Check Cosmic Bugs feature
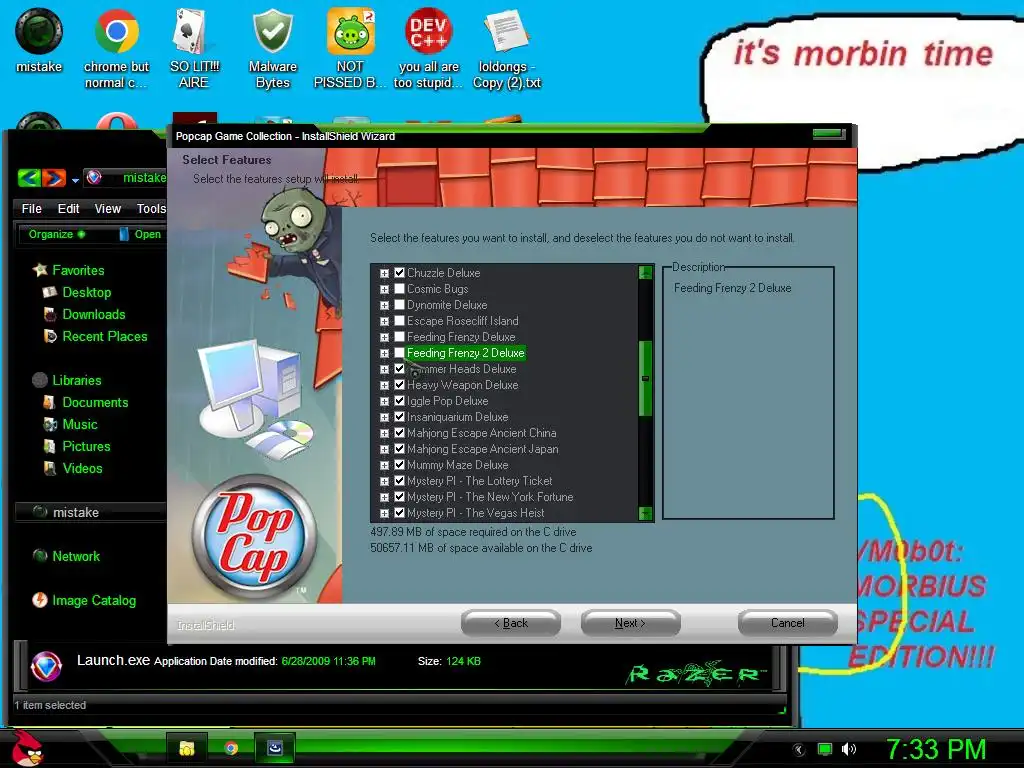This screenshot has width=1024, height=768. pyautogui.click(x=399, y=289)
